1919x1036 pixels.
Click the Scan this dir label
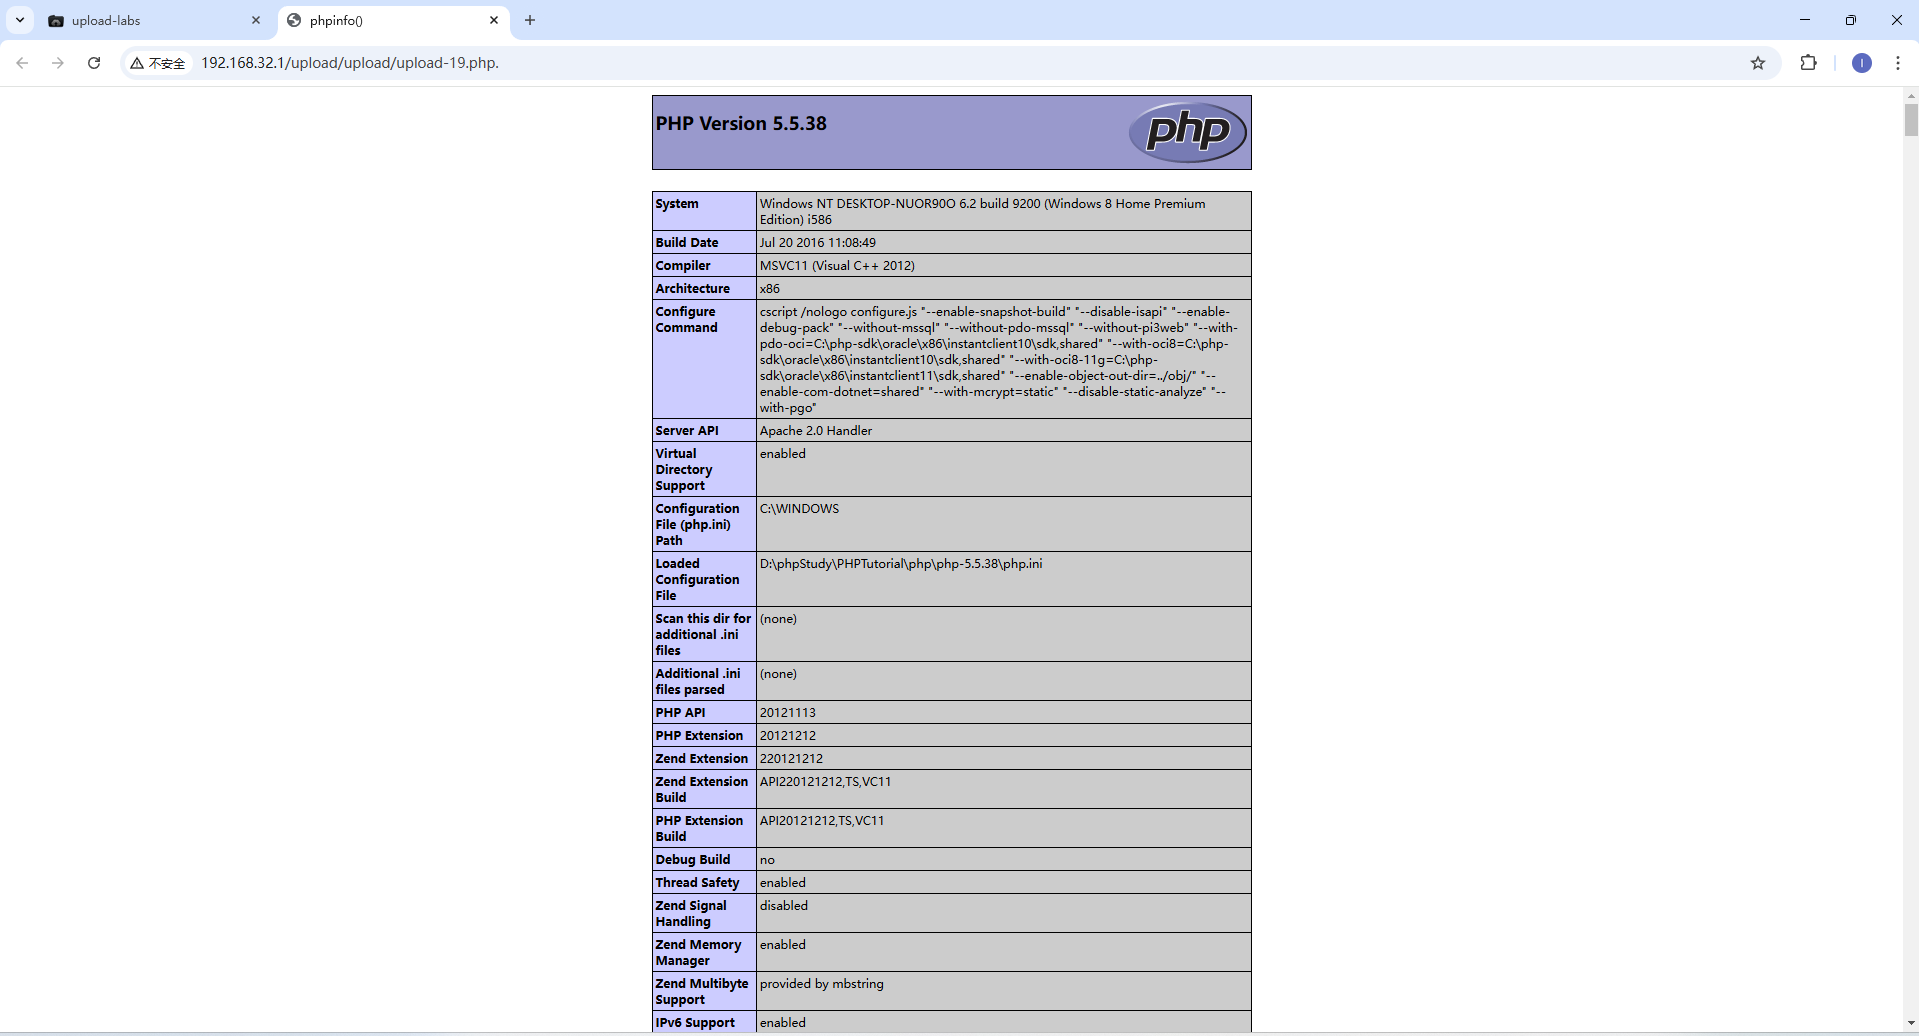(703, 635)
